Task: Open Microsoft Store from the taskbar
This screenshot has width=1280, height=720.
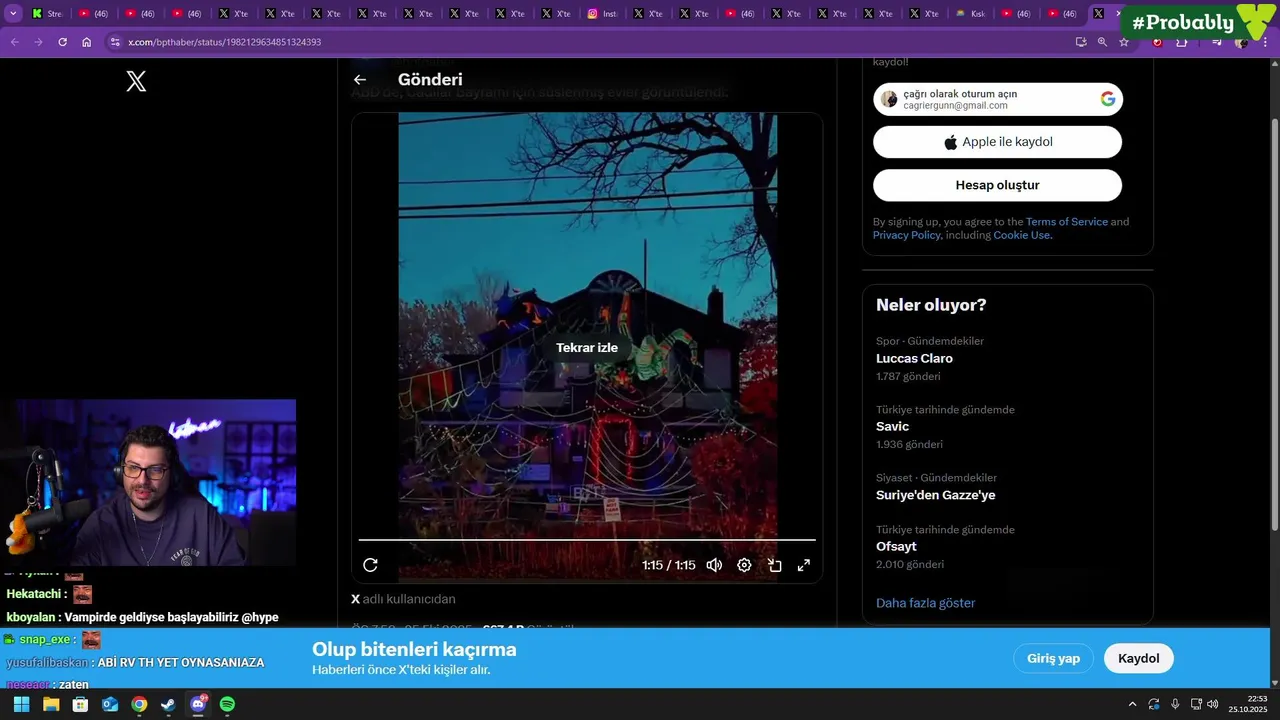Action: point(80,704)
